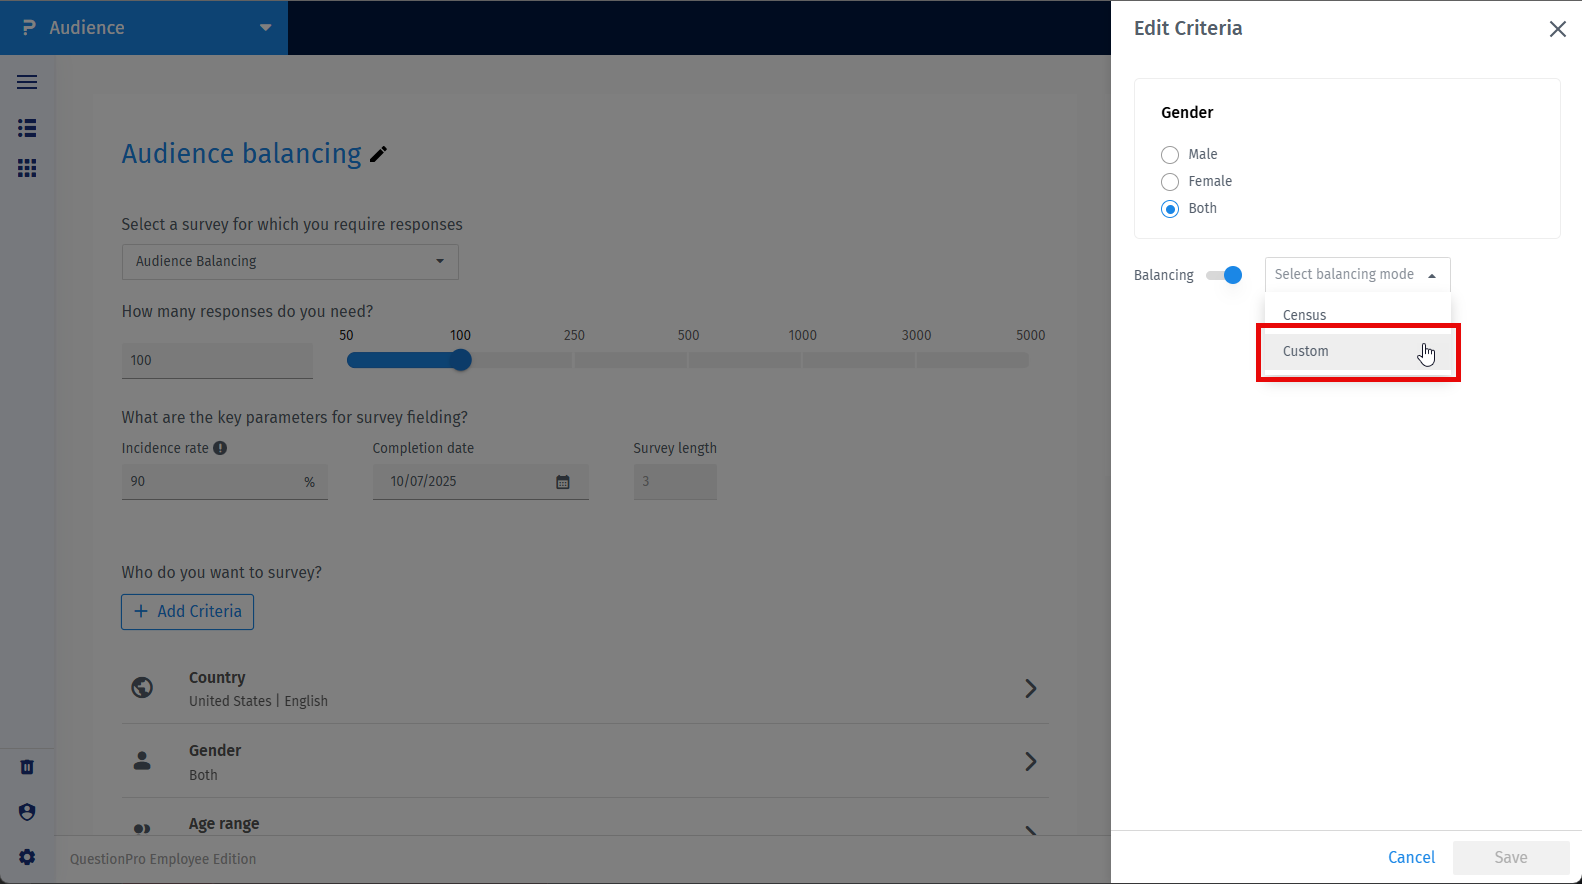Open the hamburger menu icon
Screen dimensions: 1582x884
[x=27, y=82]
